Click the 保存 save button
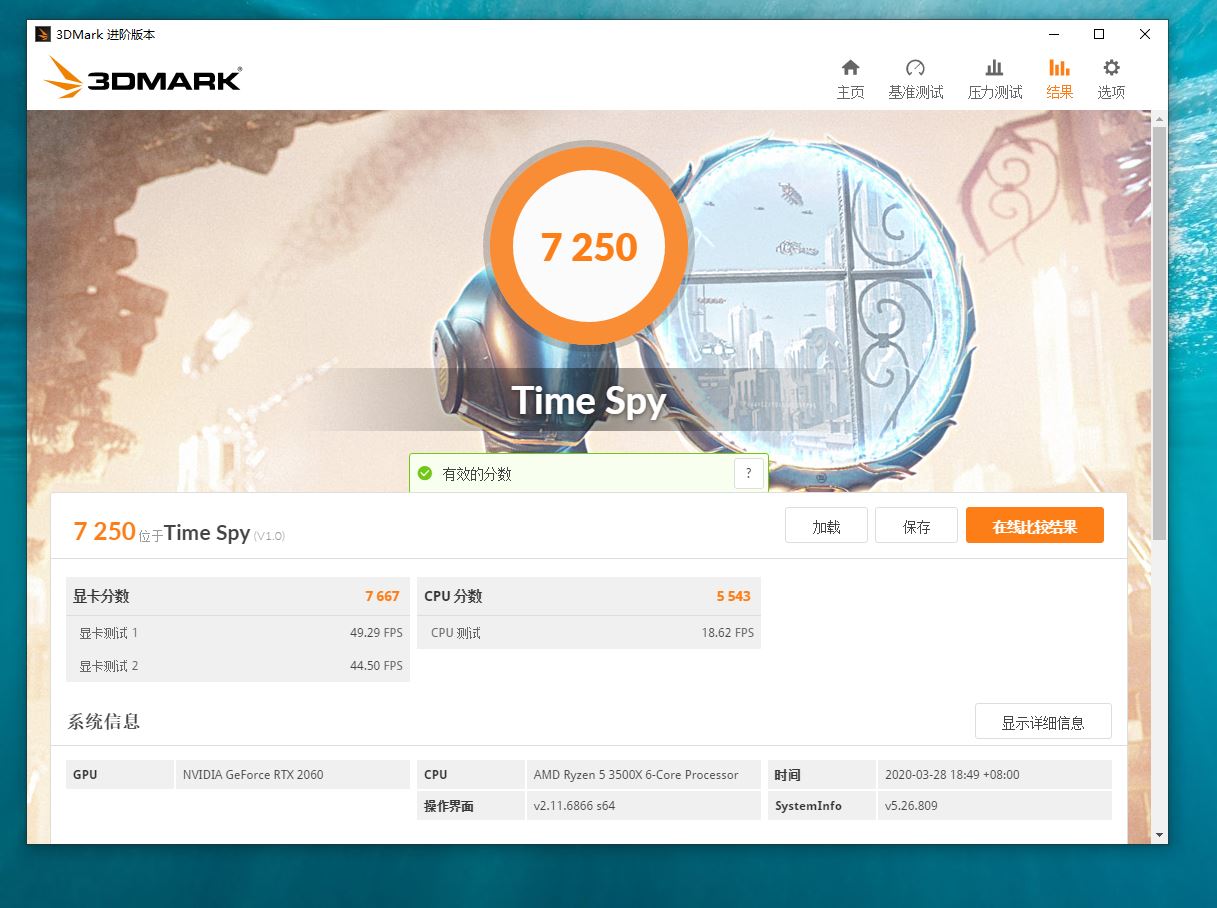Viewport: 1217px width, 908px height. [x=916, y=526]
